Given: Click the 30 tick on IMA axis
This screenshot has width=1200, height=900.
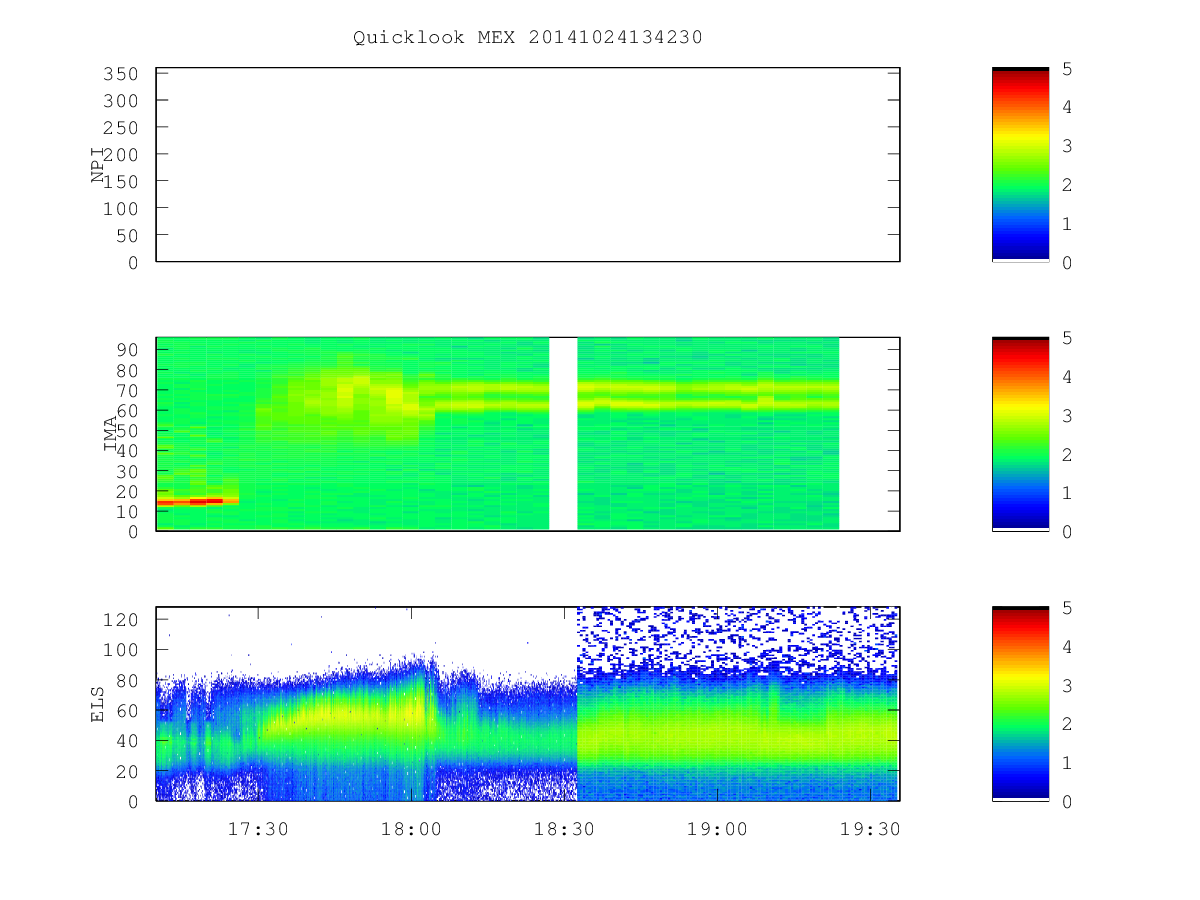Looking at the screenshot, I should pos(127,471).
